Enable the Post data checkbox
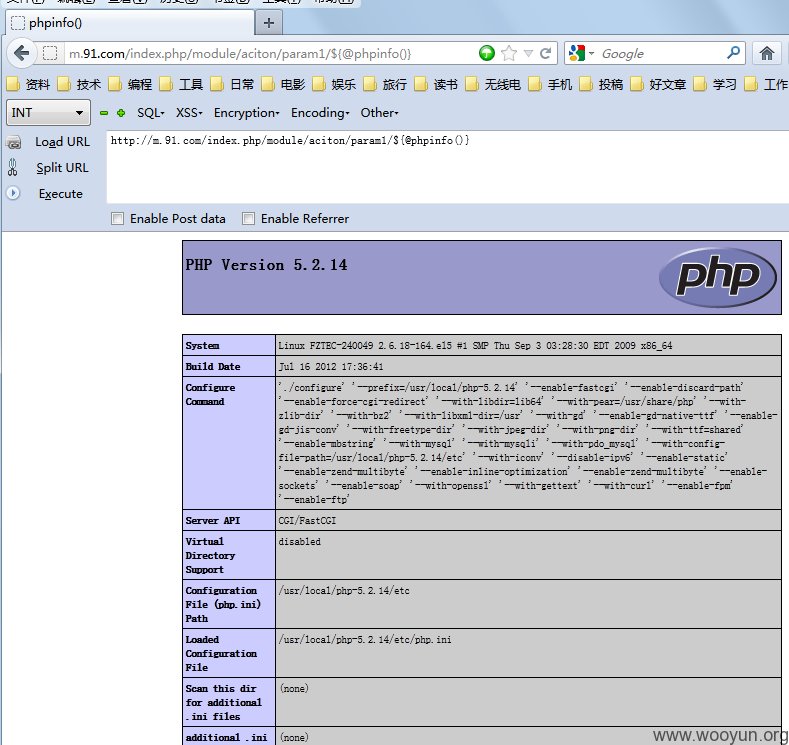 [x=117, y=218]
